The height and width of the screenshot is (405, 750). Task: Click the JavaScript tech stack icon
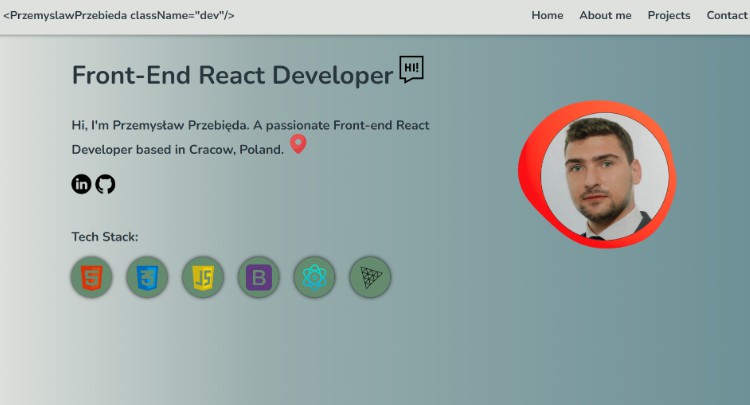[x=203, y=277]
